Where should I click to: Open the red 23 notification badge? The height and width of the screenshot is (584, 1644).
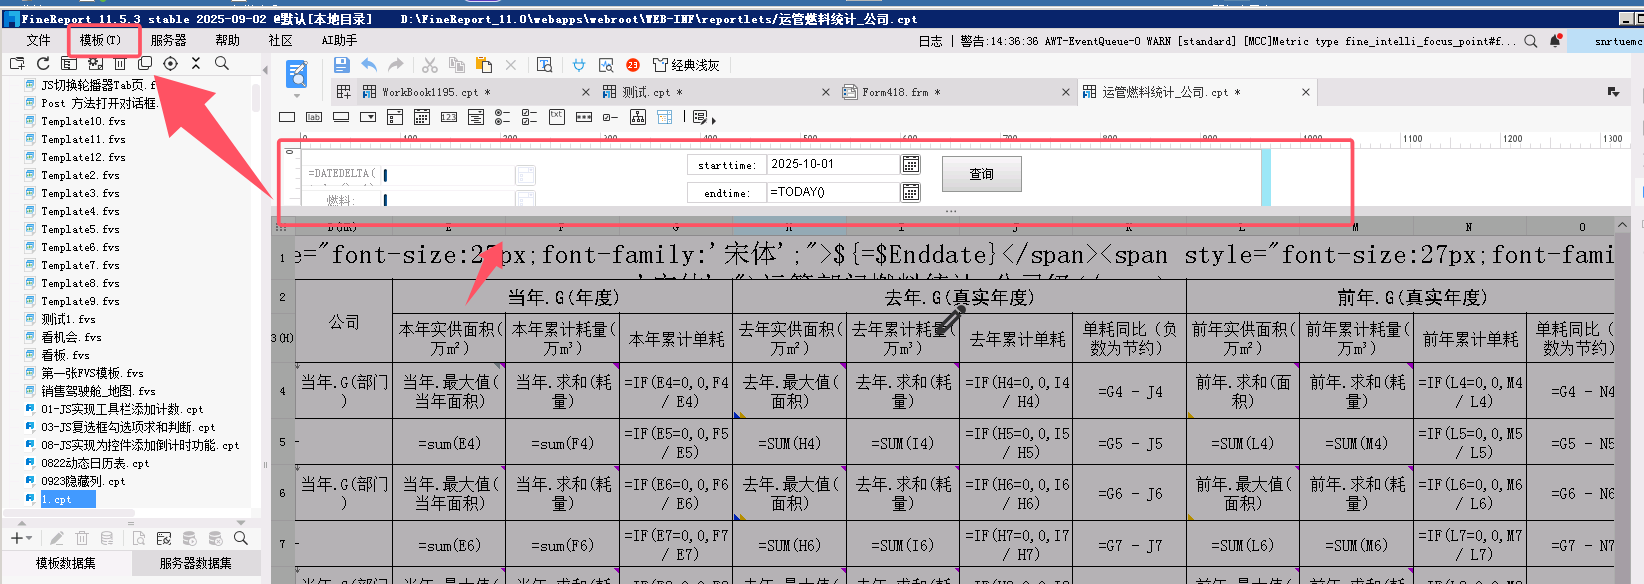pos(633,65)
